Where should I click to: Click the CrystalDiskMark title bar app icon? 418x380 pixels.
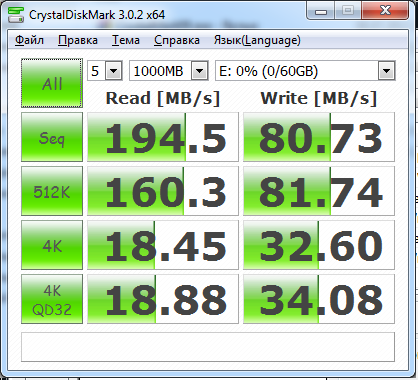pos(16,14)
